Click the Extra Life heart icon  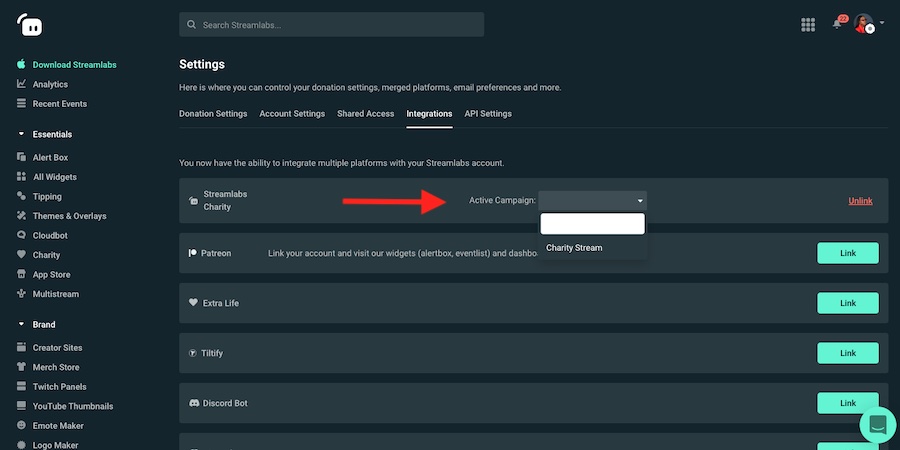point(193,302)
